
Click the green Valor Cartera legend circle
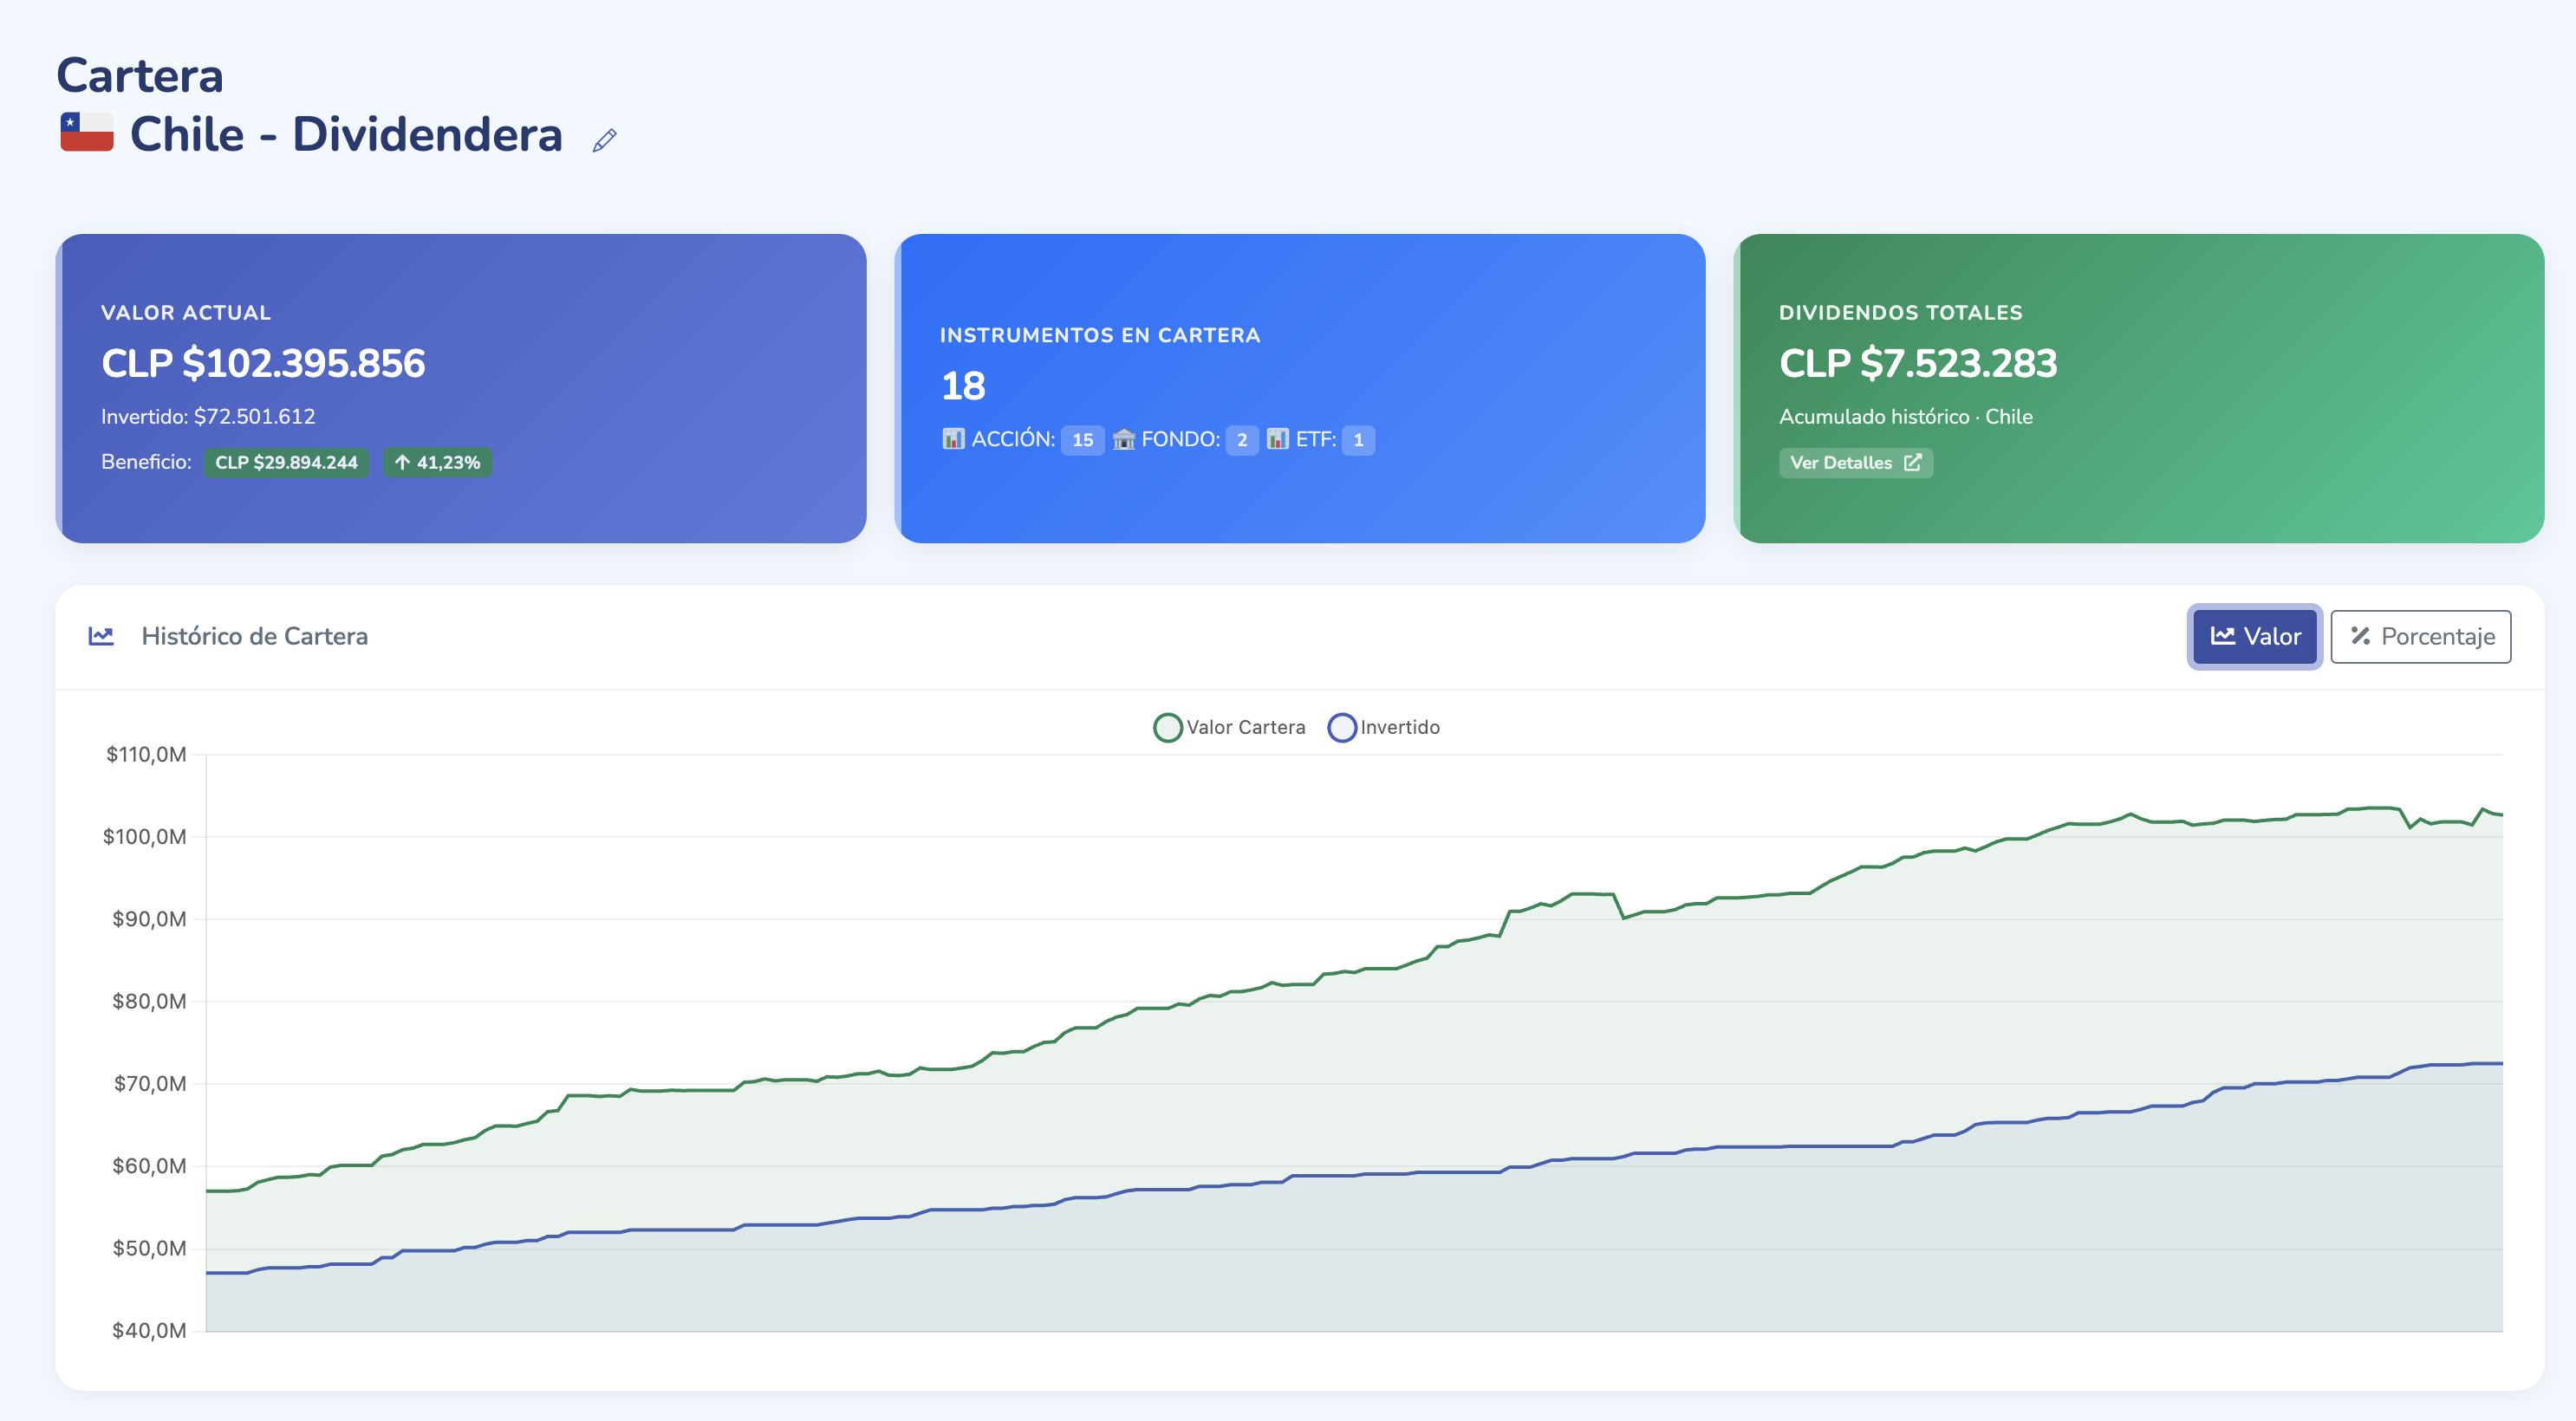pyautogui.click(x=1167, y=727)
